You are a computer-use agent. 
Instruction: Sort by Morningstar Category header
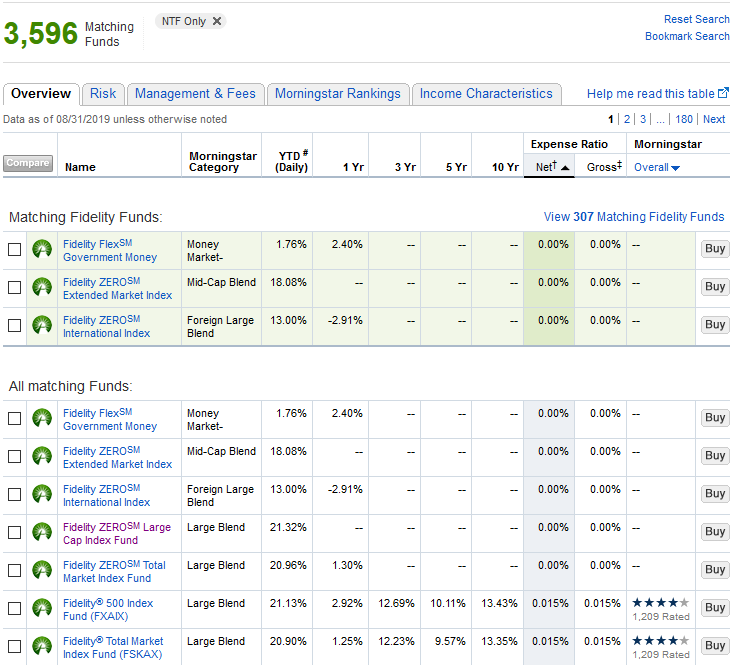(223, 161)
